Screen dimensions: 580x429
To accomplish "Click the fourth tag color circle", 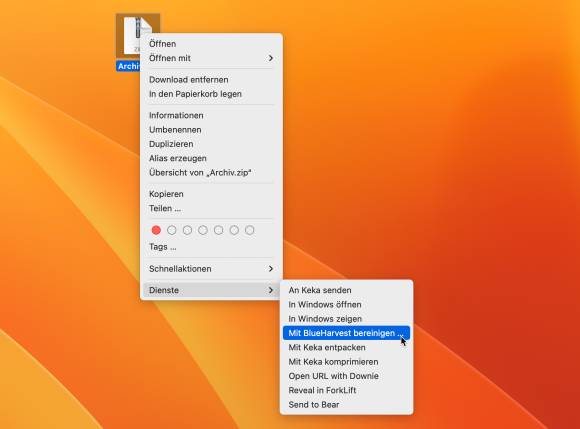I will 203,230.
